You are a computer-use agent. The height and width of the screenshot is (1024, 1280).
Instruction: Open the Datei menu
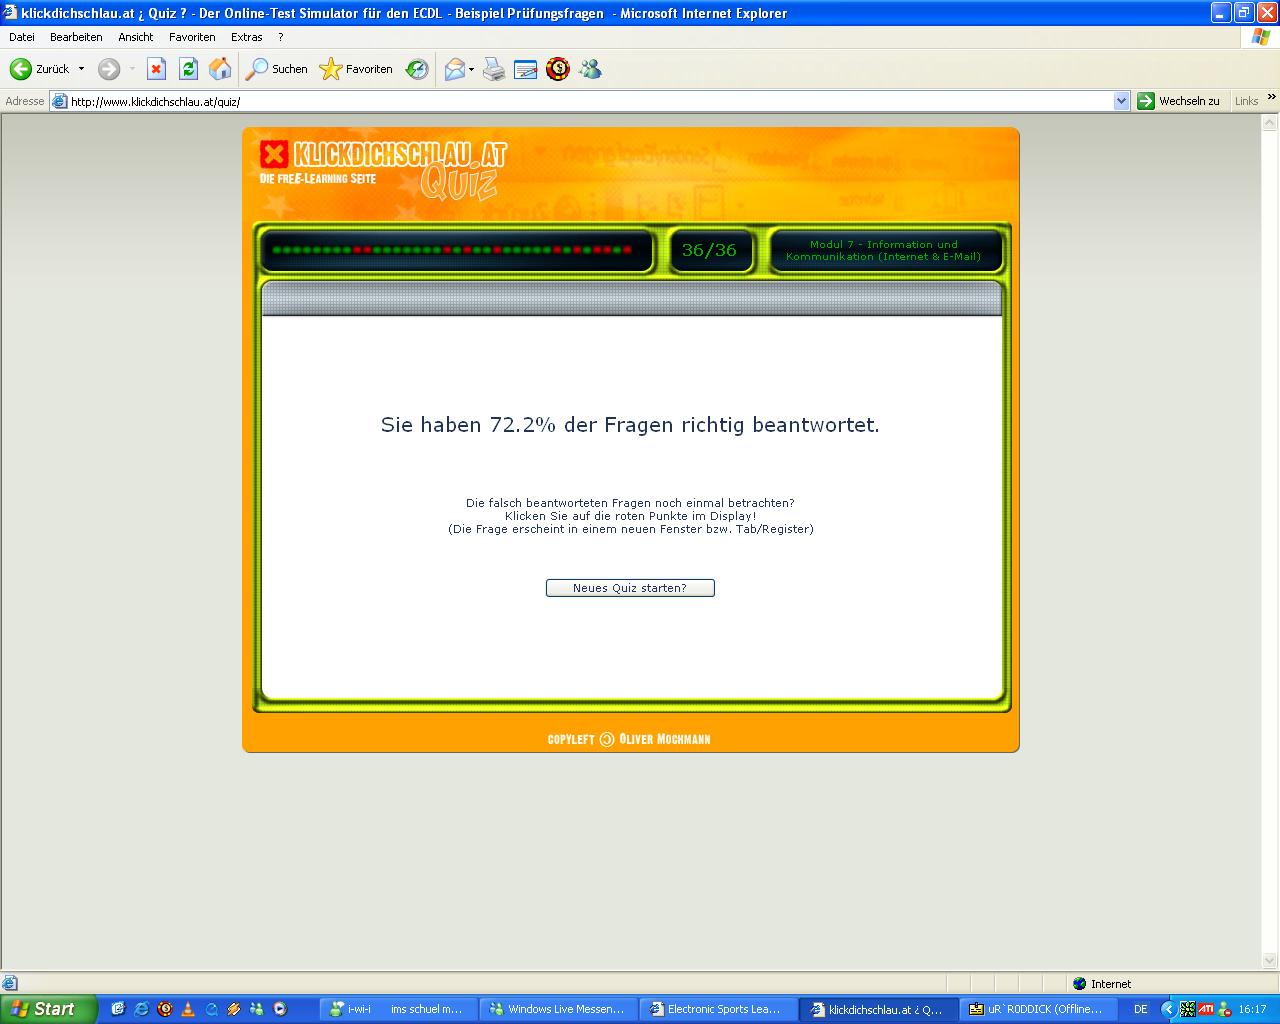click(22, 37)
